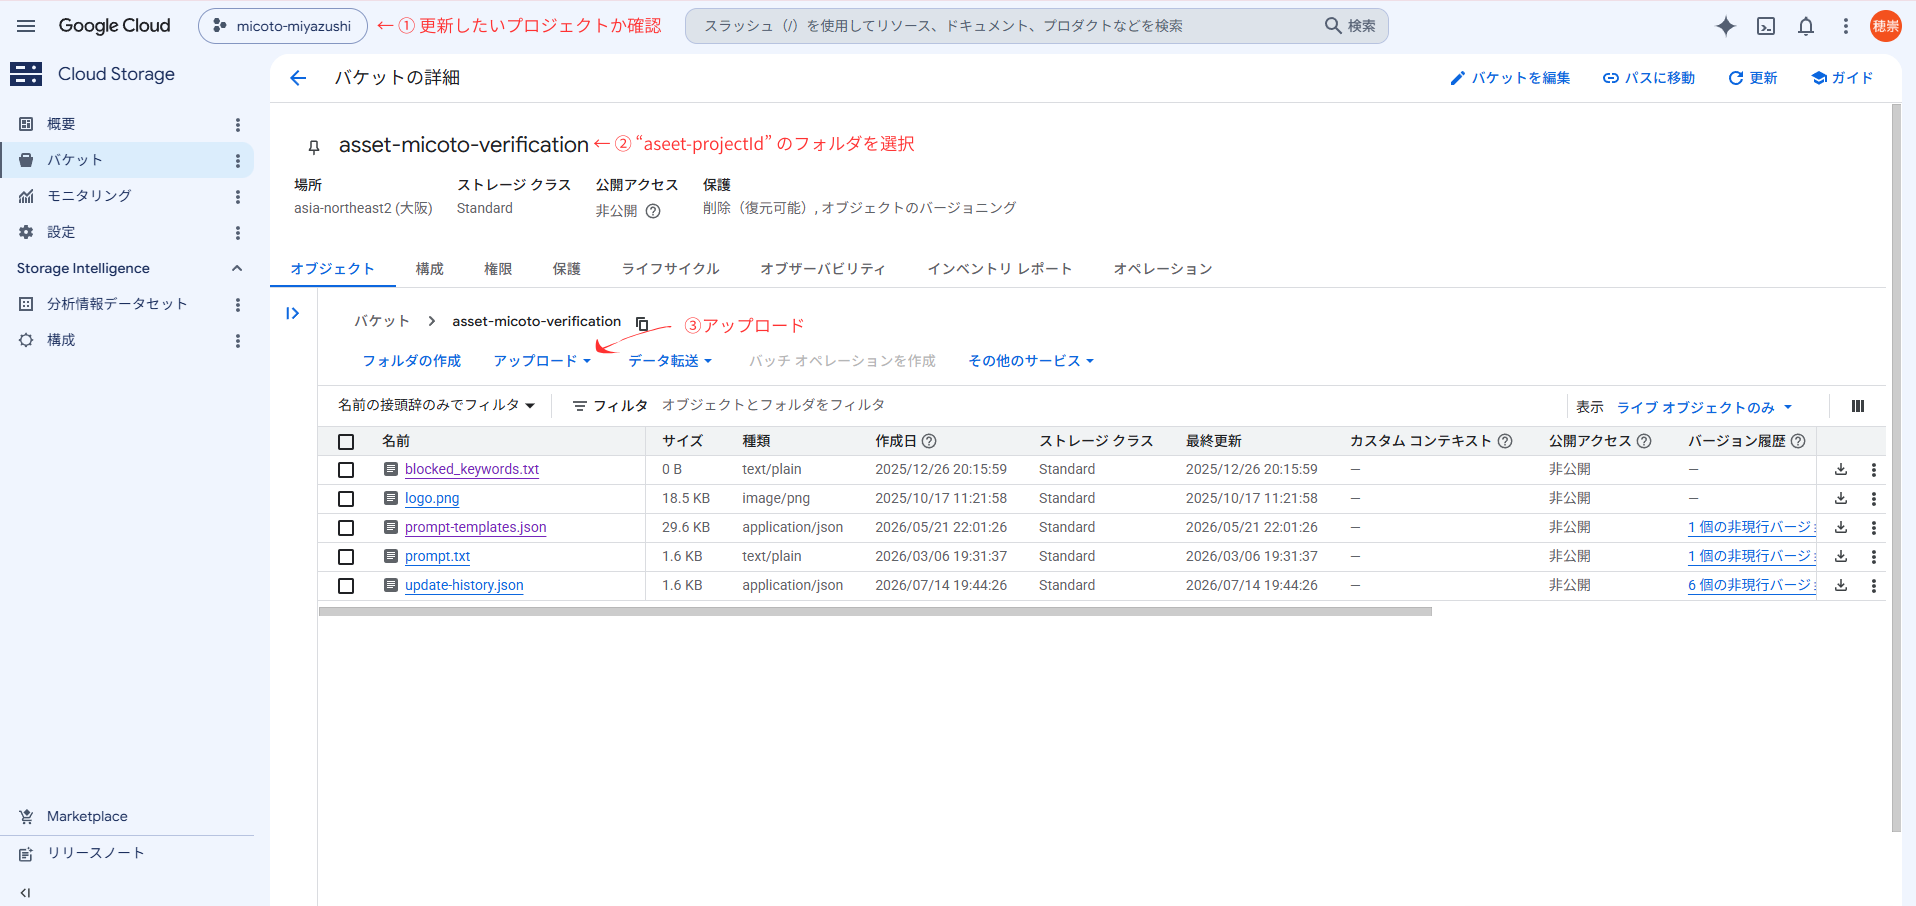
Task: Open 分析情報データセット in sidebar
Action: pyautogui.click(x=117, y=304)
